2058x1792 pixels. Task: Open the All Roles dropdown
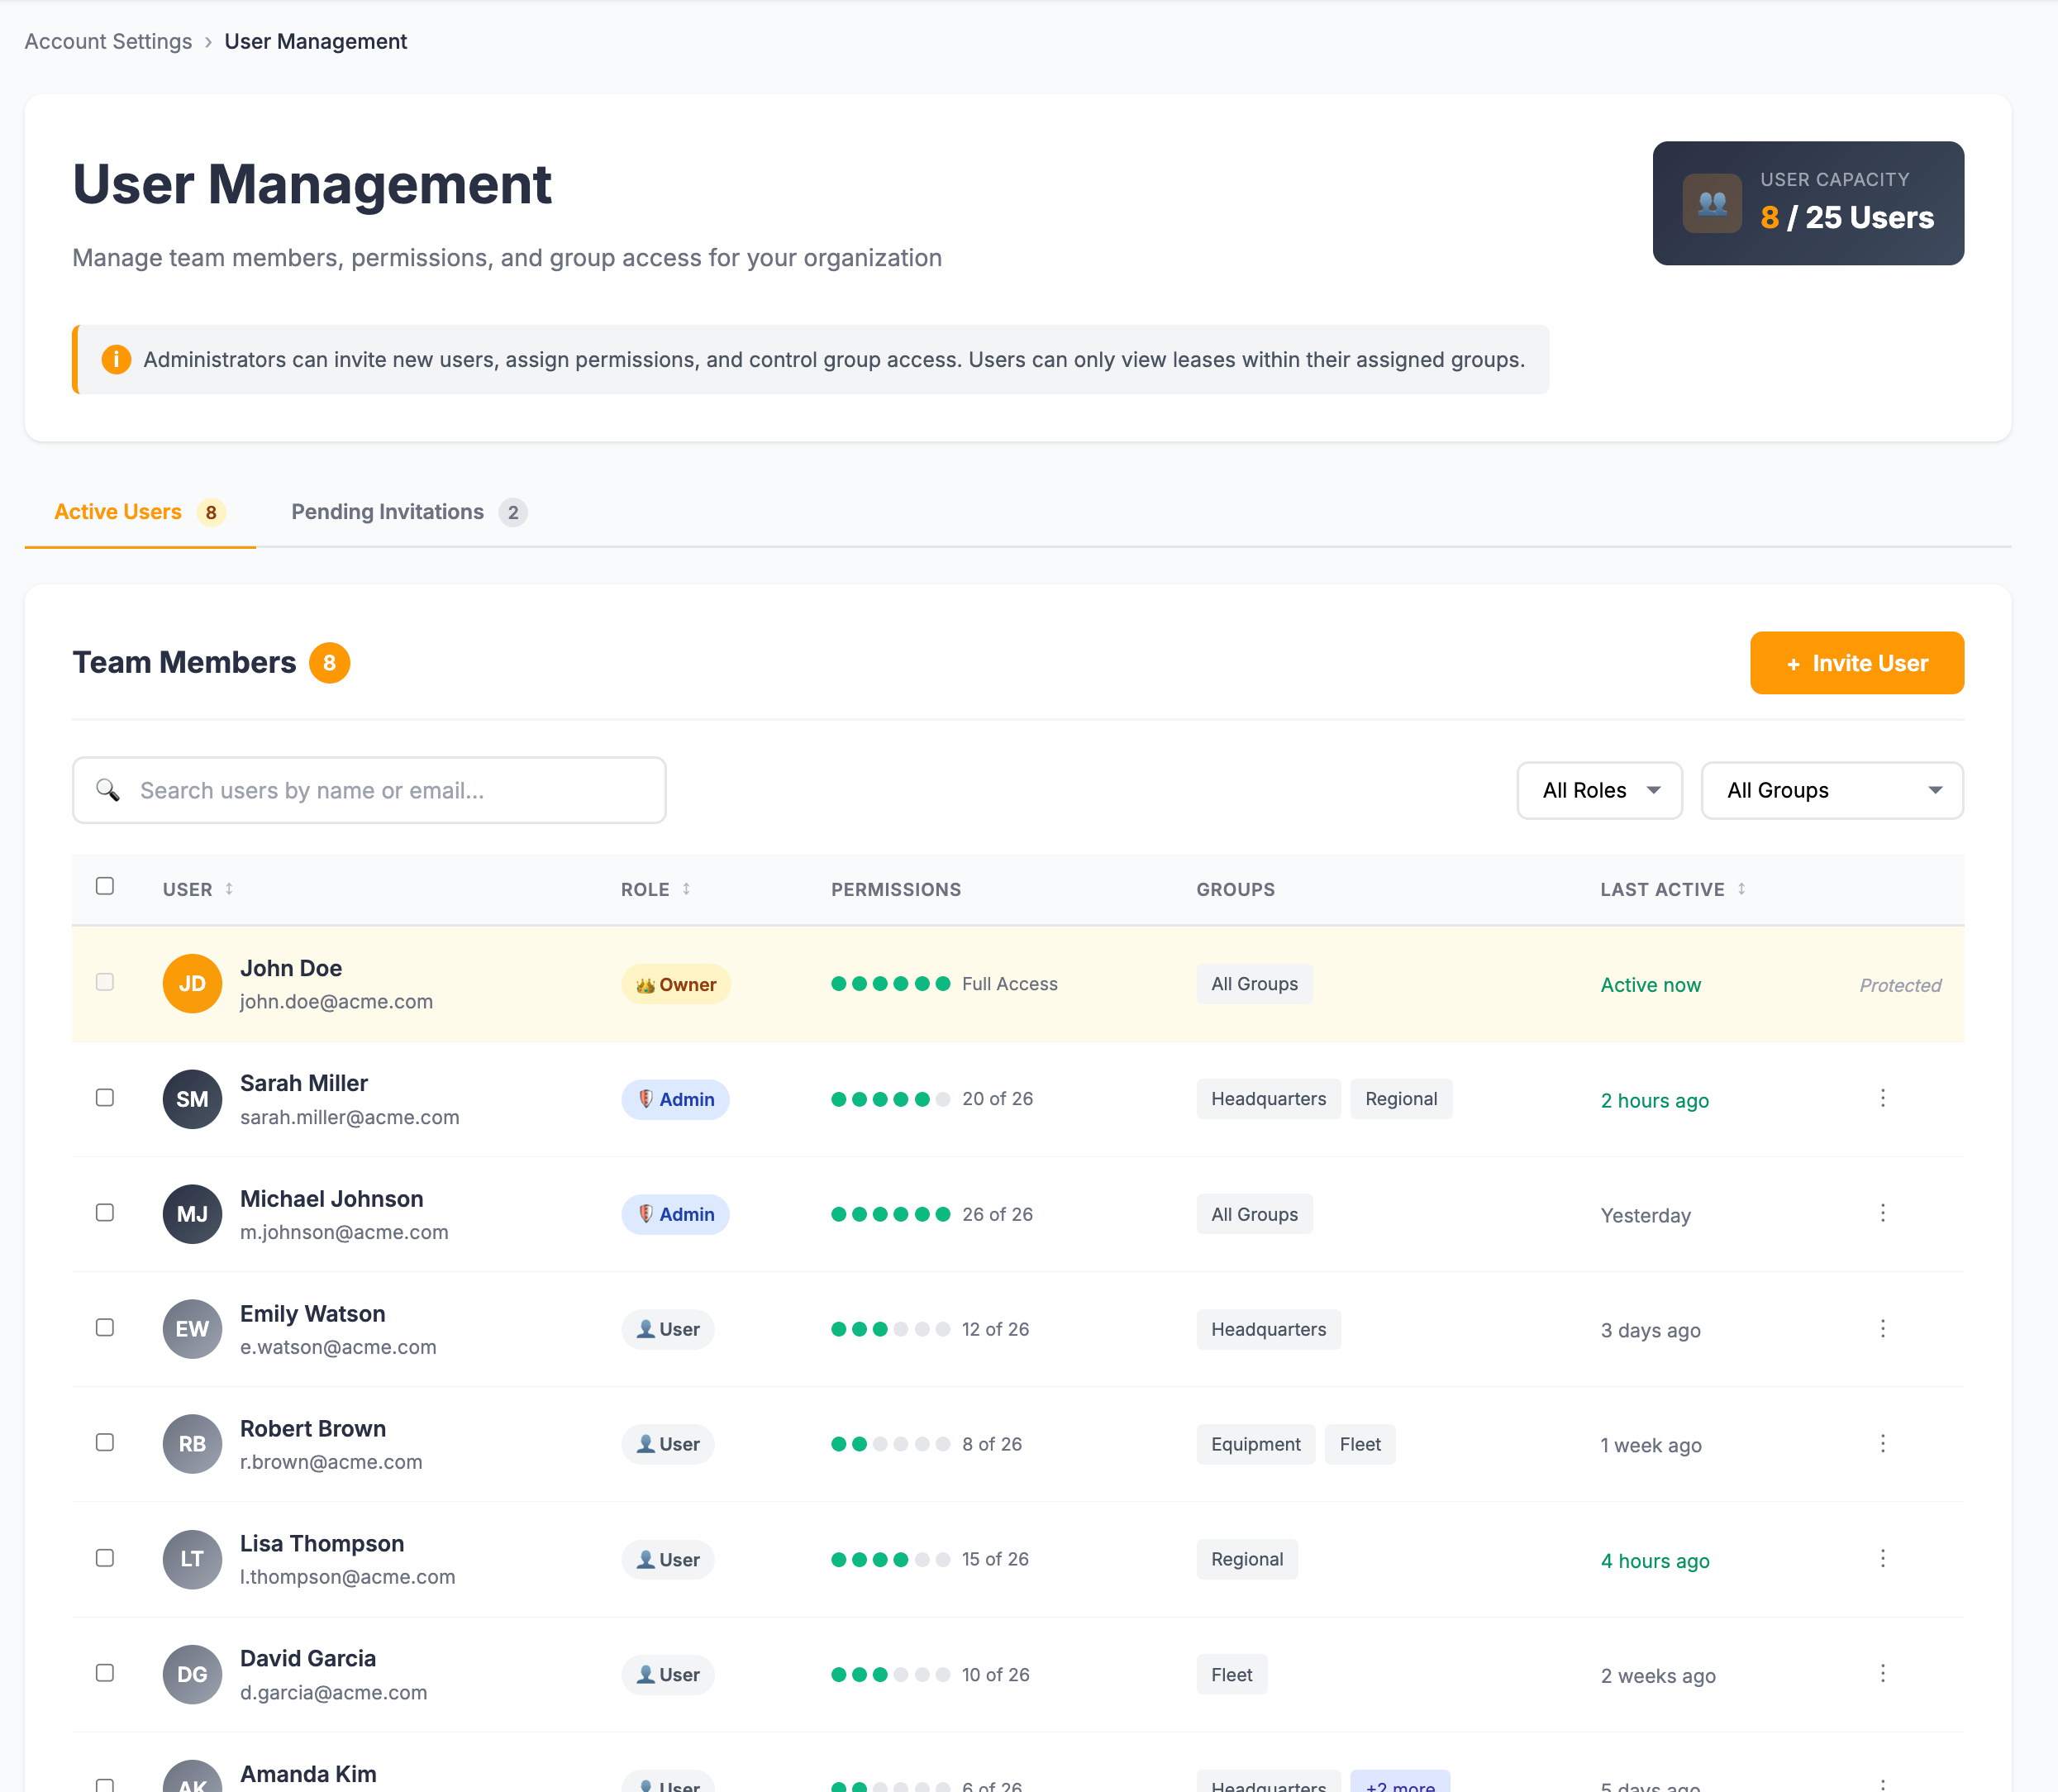(1598, 790)
